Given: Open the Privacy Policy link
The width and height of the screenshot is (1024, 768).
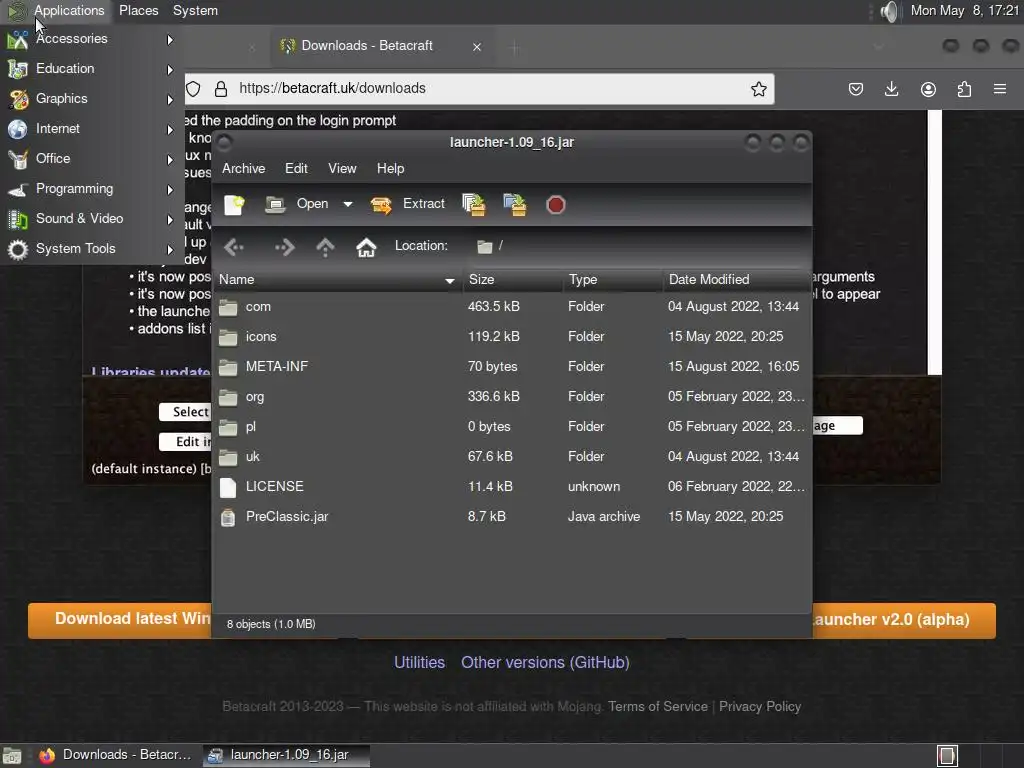Looking at the screenshot, I should (760, 707).
